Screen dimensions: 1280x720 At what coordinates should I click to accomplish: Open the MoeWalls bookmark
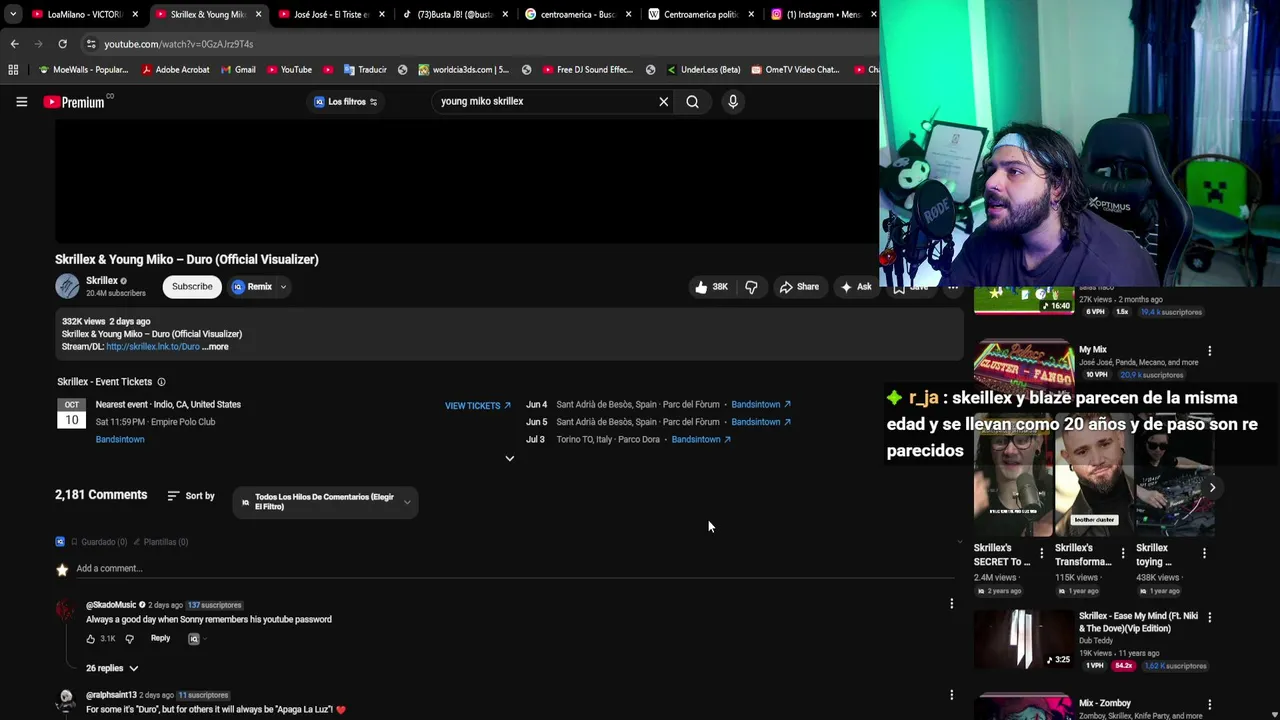[x=82, y=70]
